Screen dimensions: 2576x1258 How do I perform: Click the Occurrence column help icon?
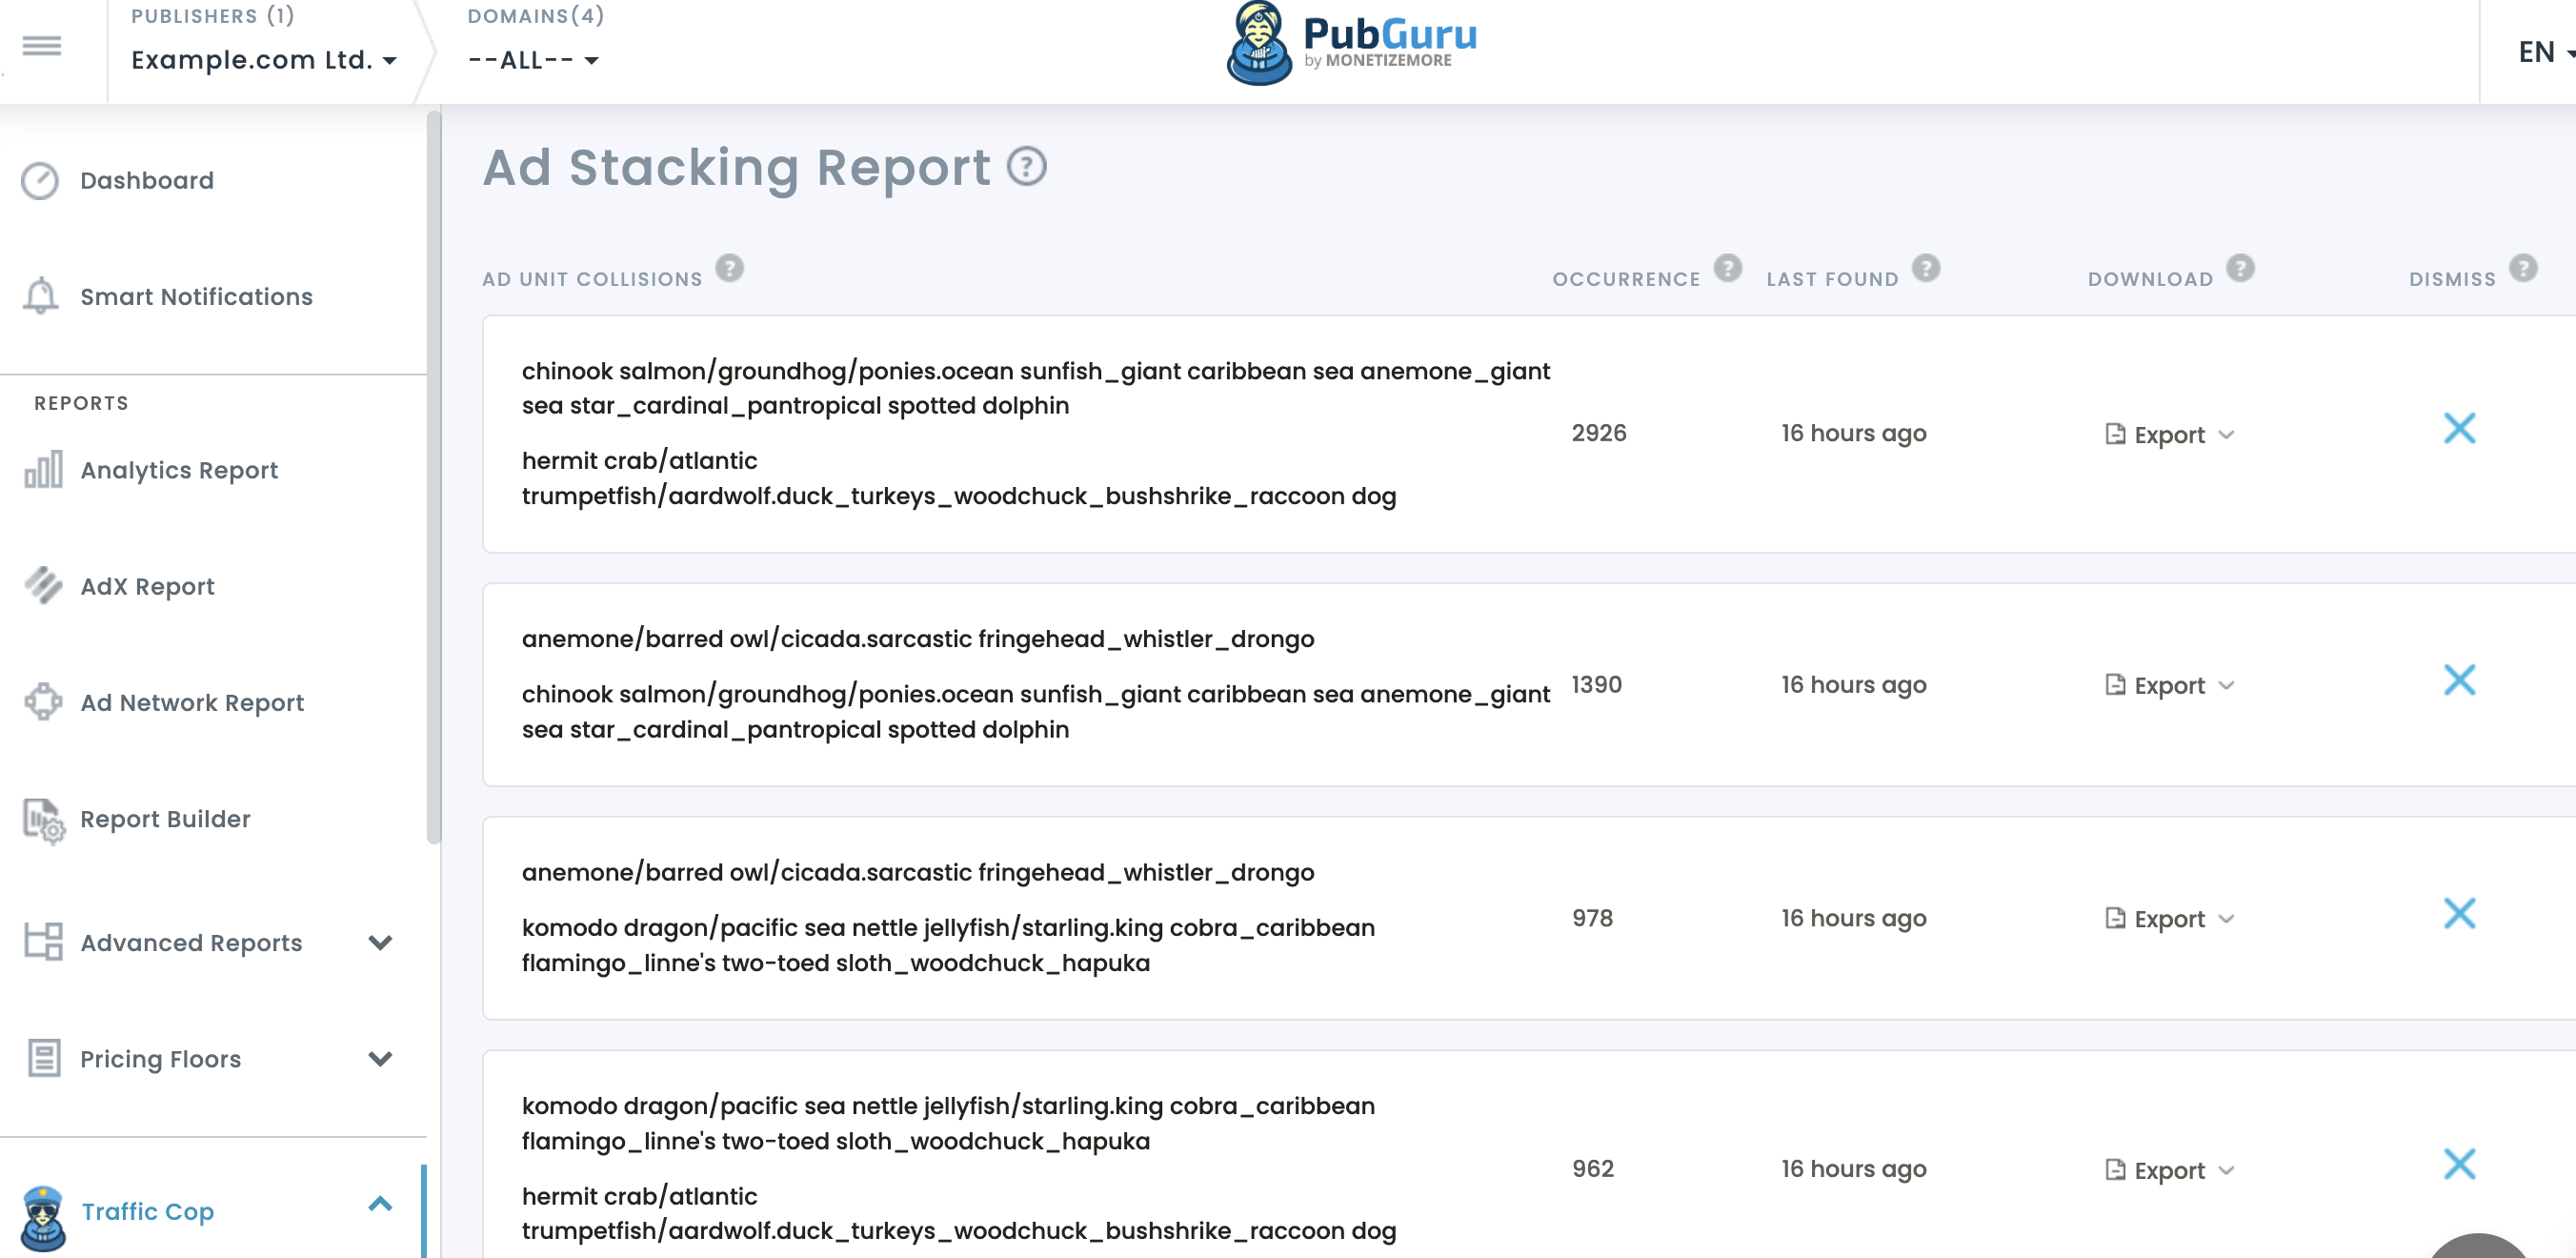point(1727,268)
